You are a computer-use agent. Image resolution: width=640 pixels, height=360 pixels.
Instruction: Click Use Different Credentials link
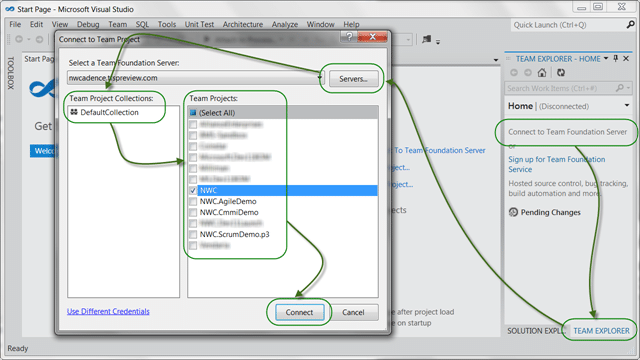pyautogui.click(x=108, y=311)
